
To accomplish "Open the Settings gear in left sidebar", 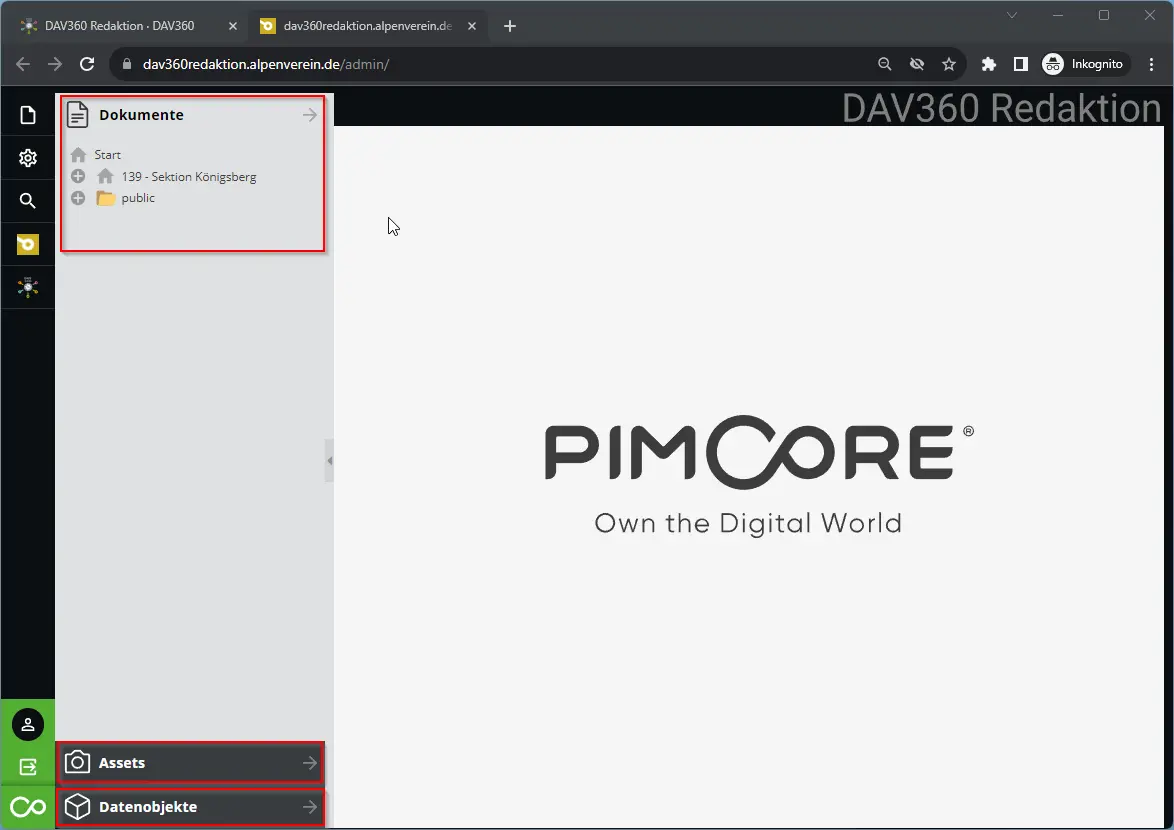I will 28,158.
